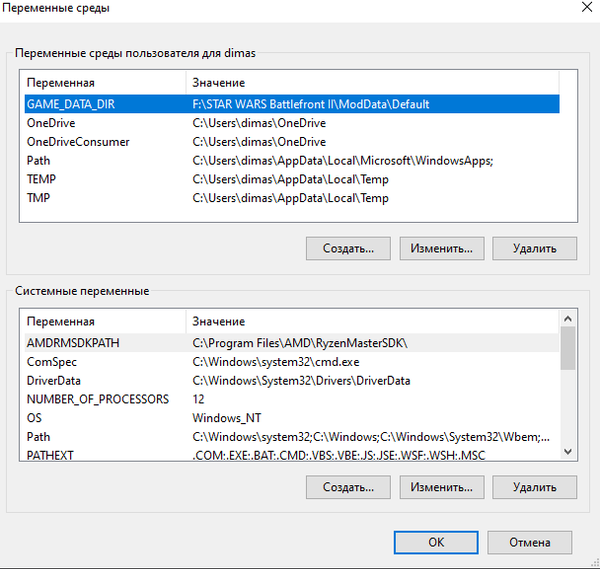Edit the selected system variable

click(x=442, y=487)
